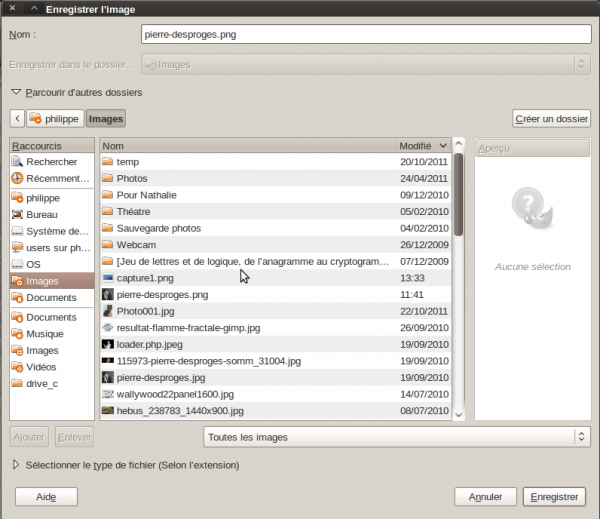Collapse the dialog with title bar up arrow
The height and width of the screenshot is (519, 600).
(x=34, y=8)
